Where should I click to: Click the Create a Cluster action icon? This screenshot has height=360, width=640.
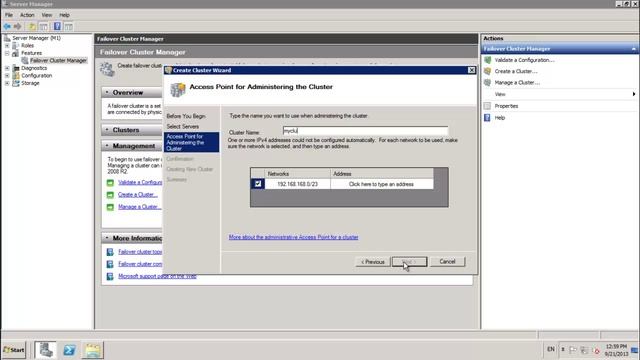point(487,71)
